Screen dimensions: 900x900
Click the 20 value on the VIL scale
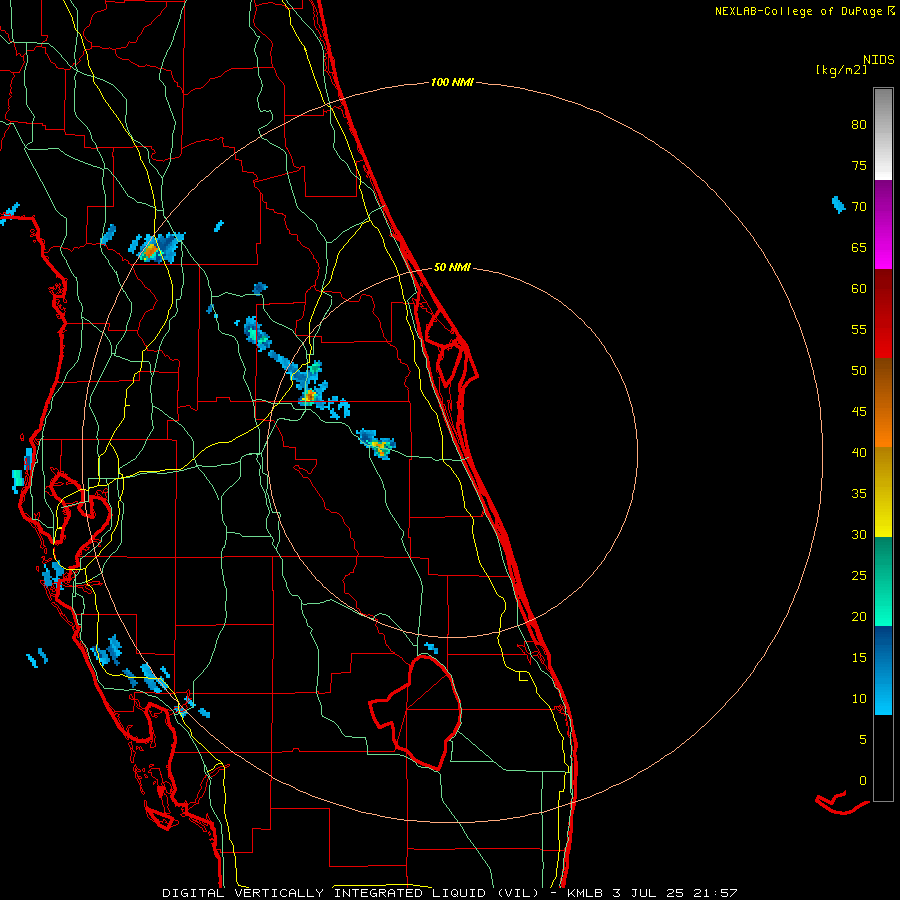859,616
